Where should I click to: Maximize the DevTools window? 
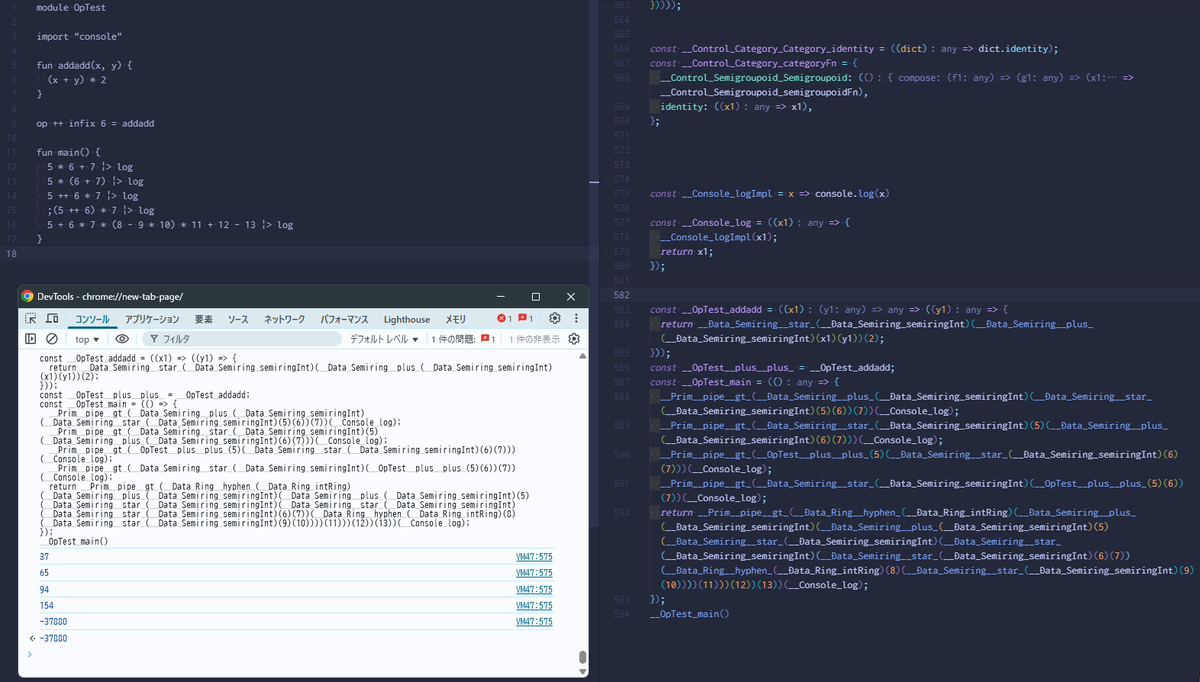[x=535, y=297]
